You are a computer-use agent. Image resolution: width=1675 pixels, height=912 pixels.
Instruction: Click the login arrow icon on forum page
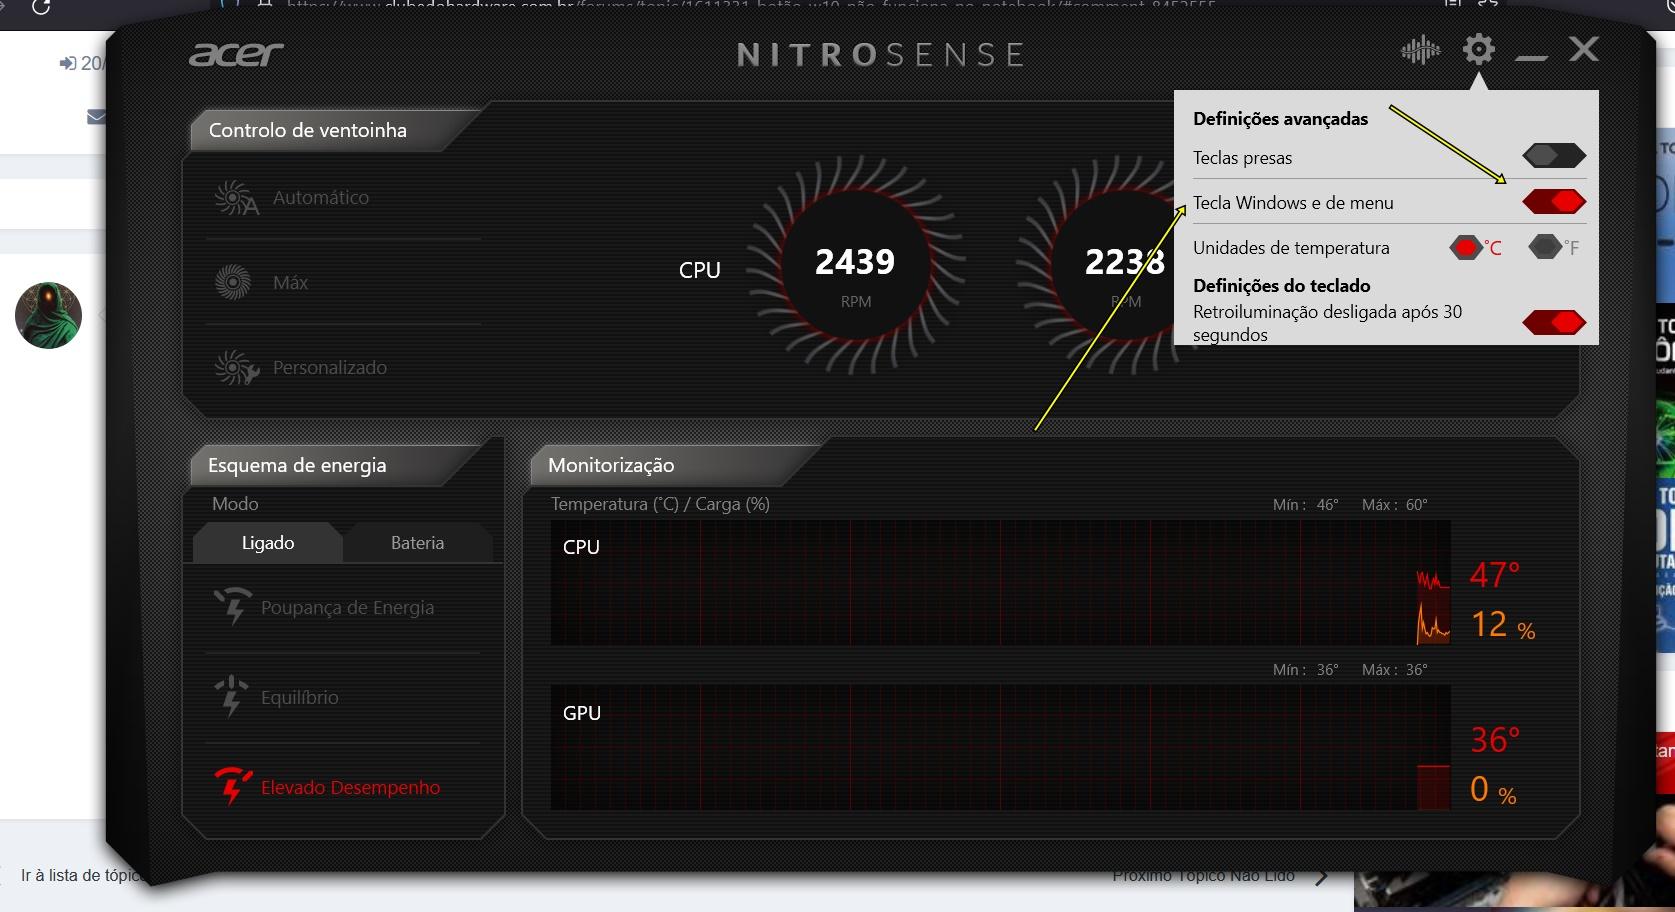68,64
